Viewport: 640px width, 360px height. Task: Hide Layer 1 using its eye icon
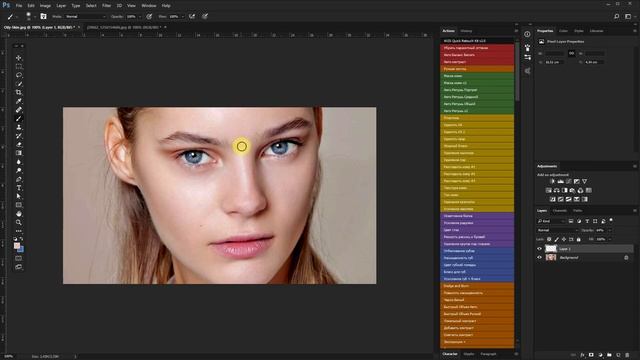(x=539, y=249)
